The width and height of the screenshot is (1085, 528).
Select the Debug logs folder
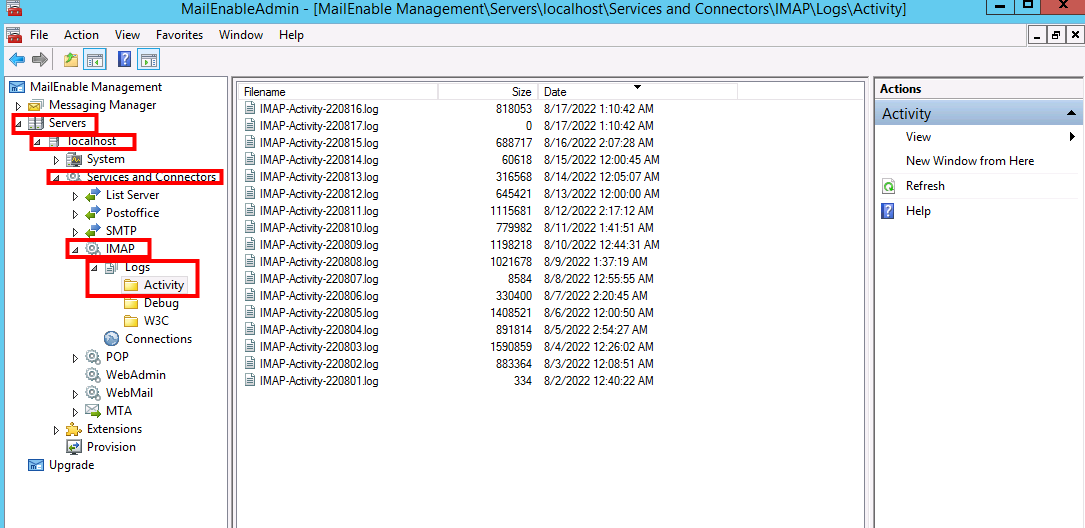(161, 303)
